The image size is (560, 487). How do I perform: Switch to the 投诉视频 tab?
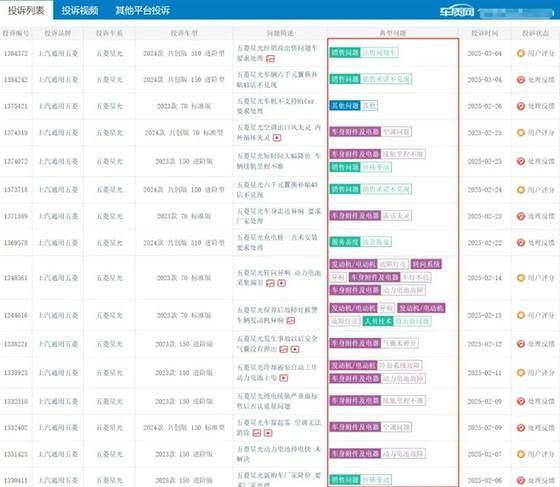pyautogui.click(x=80, y=10)
